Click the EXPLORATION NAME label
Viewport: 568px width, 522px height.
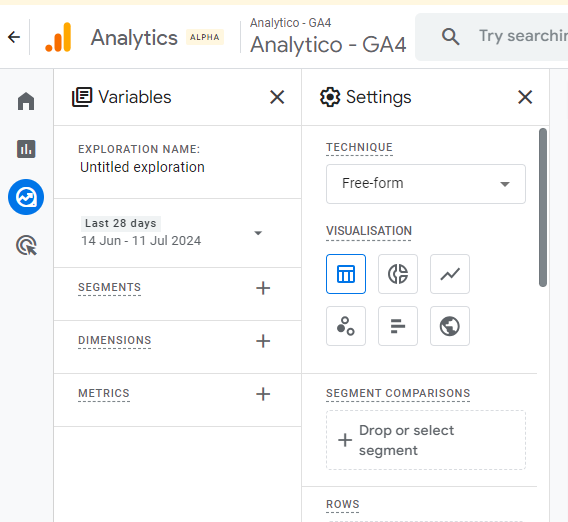pyautogui.click(x=139, y=149)
